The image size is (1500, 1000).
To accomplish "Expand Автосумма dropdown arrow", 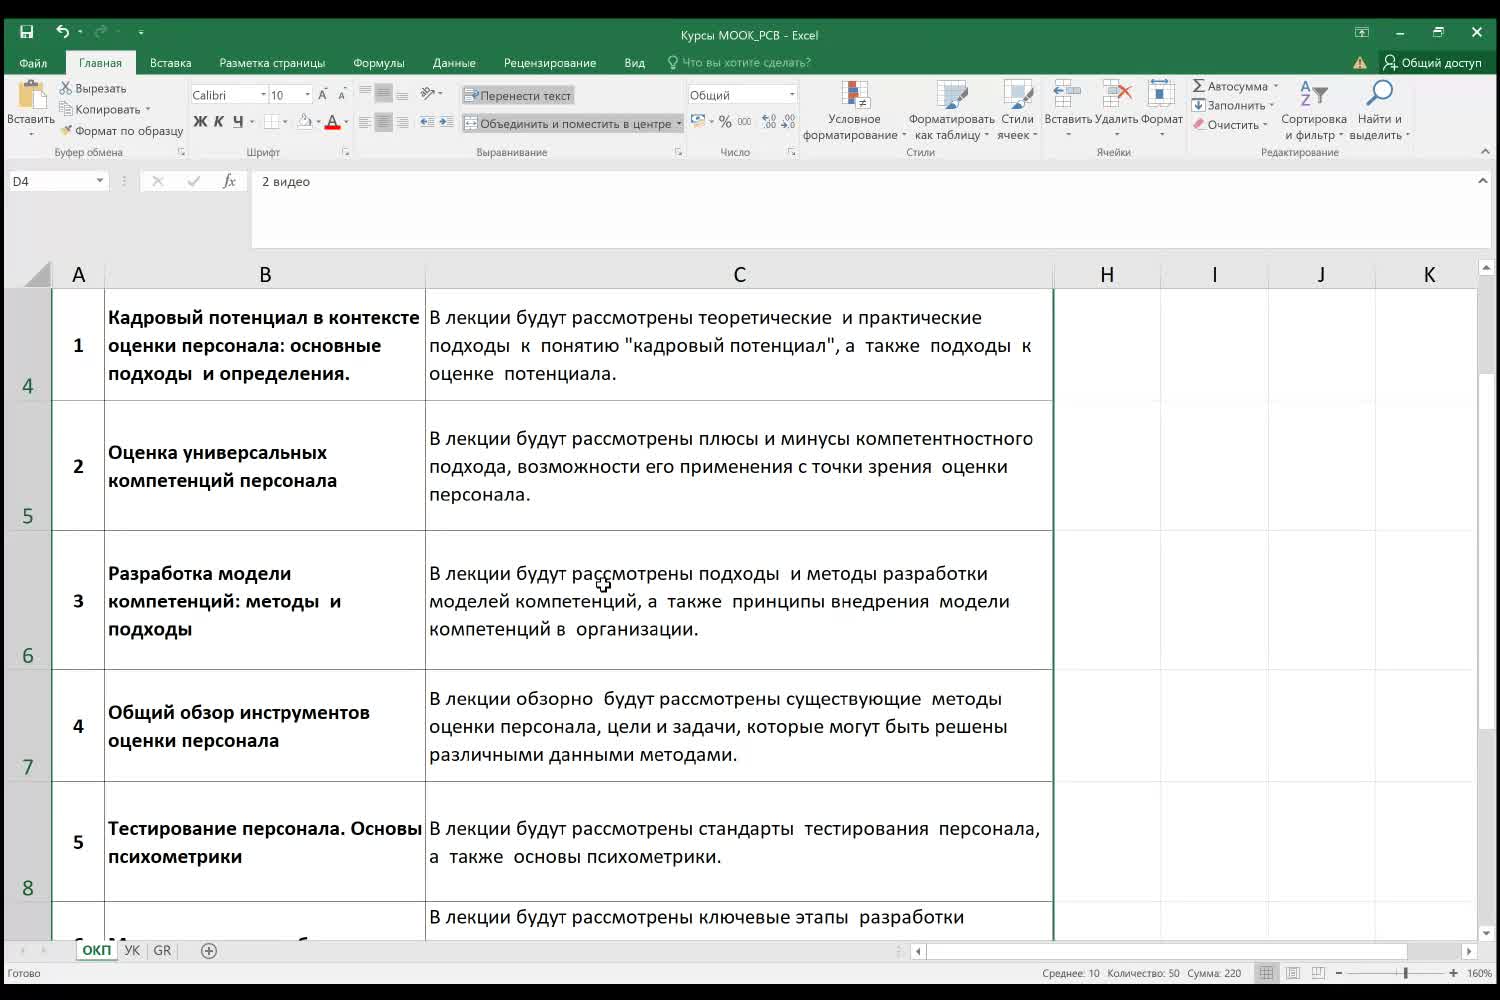I will click(x=1276, y=86).
